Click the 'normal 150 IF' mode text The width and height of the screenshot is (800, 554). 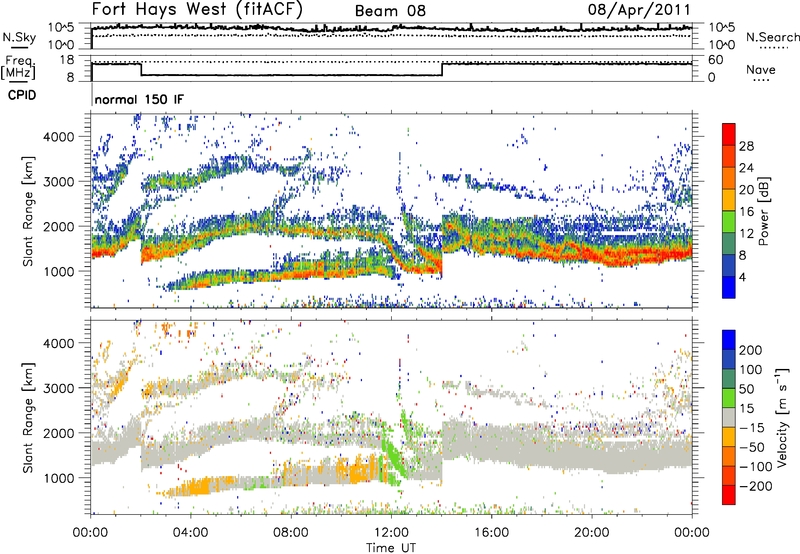click(x=139, y=99)
